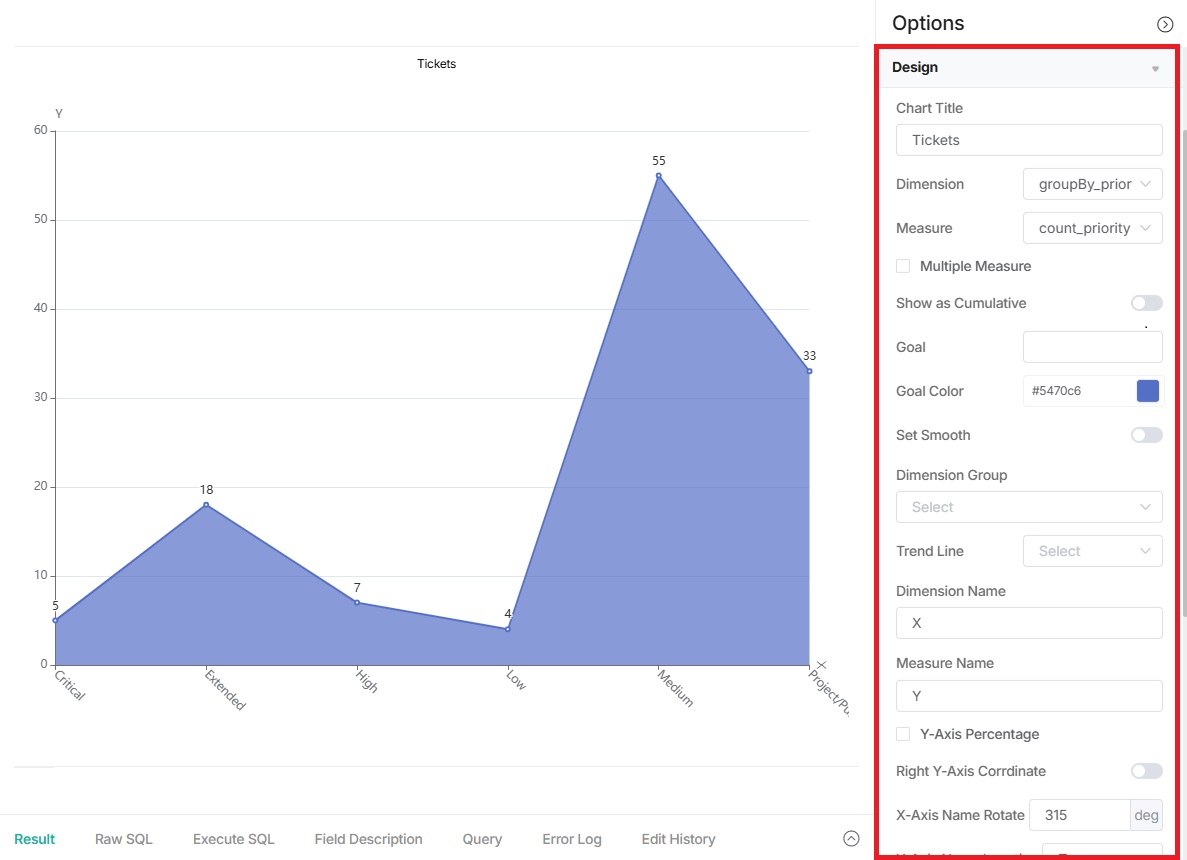View the Edit History tab
Viewport: 1187px width, 860px height.
[x=678, y=839]
